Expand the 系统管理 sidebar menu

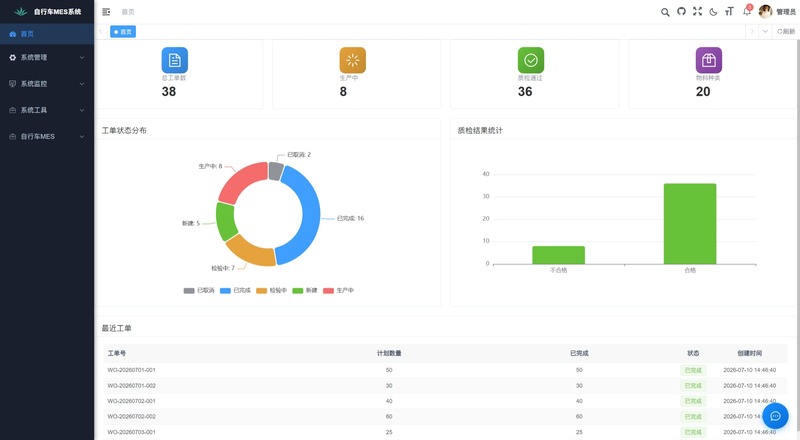click(47, 58)
